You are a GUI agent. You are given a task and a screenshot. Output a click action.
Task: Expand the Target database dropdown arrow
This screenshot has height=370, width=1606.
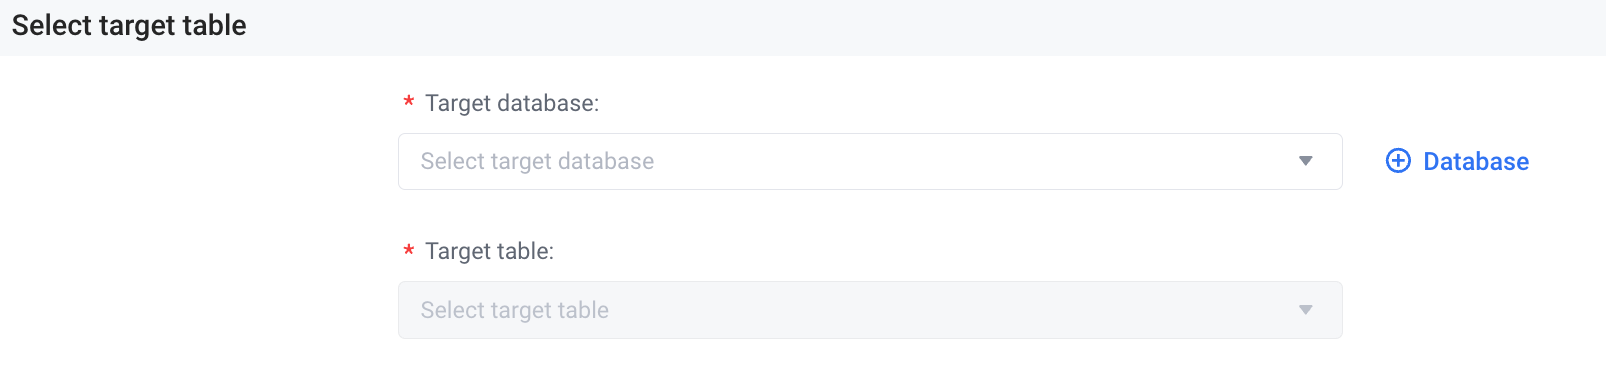click(x=1305, y=161)
